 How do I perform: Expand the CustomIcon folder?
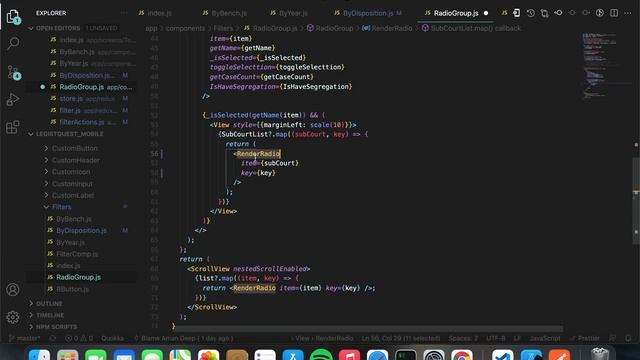tap(71, 172)
